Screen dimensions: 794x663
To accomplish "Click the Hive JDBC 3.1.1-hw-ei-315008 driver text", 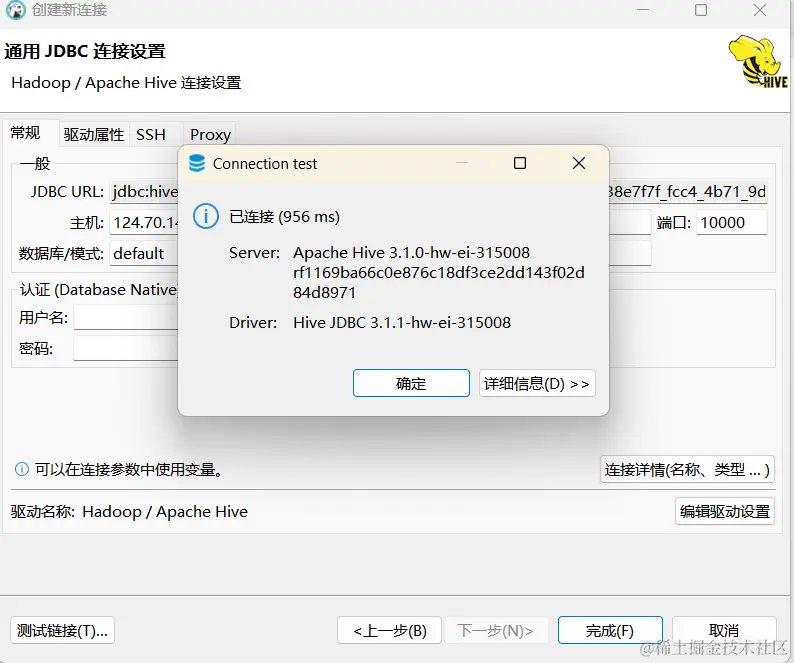I will coord(402,323).
